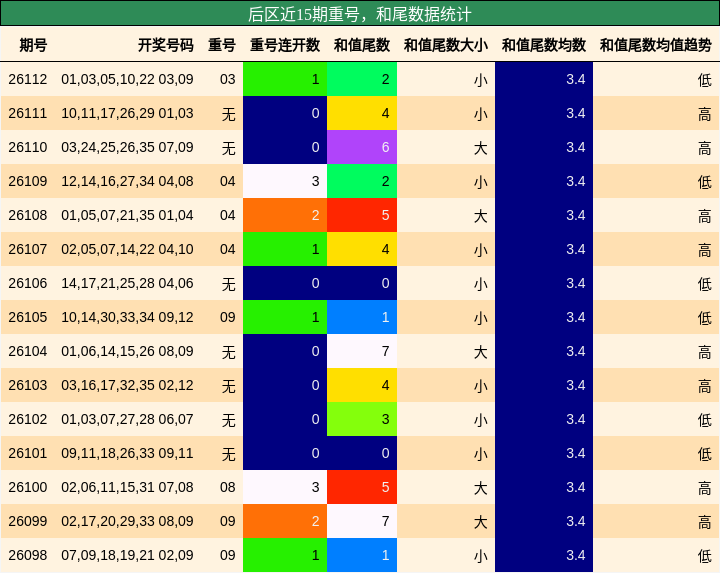Image resolution: width=720 pixels, height=573 pixels.
Task: Click trend 低 in row 26112
Action: (x=705, y=80)
